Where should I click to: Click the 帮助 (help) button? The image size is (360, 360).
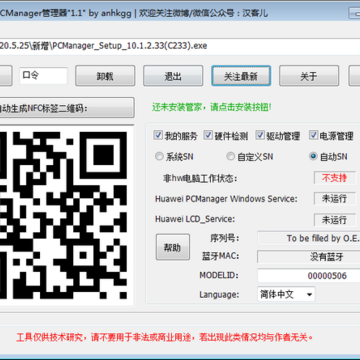click(x=173, y=247)
